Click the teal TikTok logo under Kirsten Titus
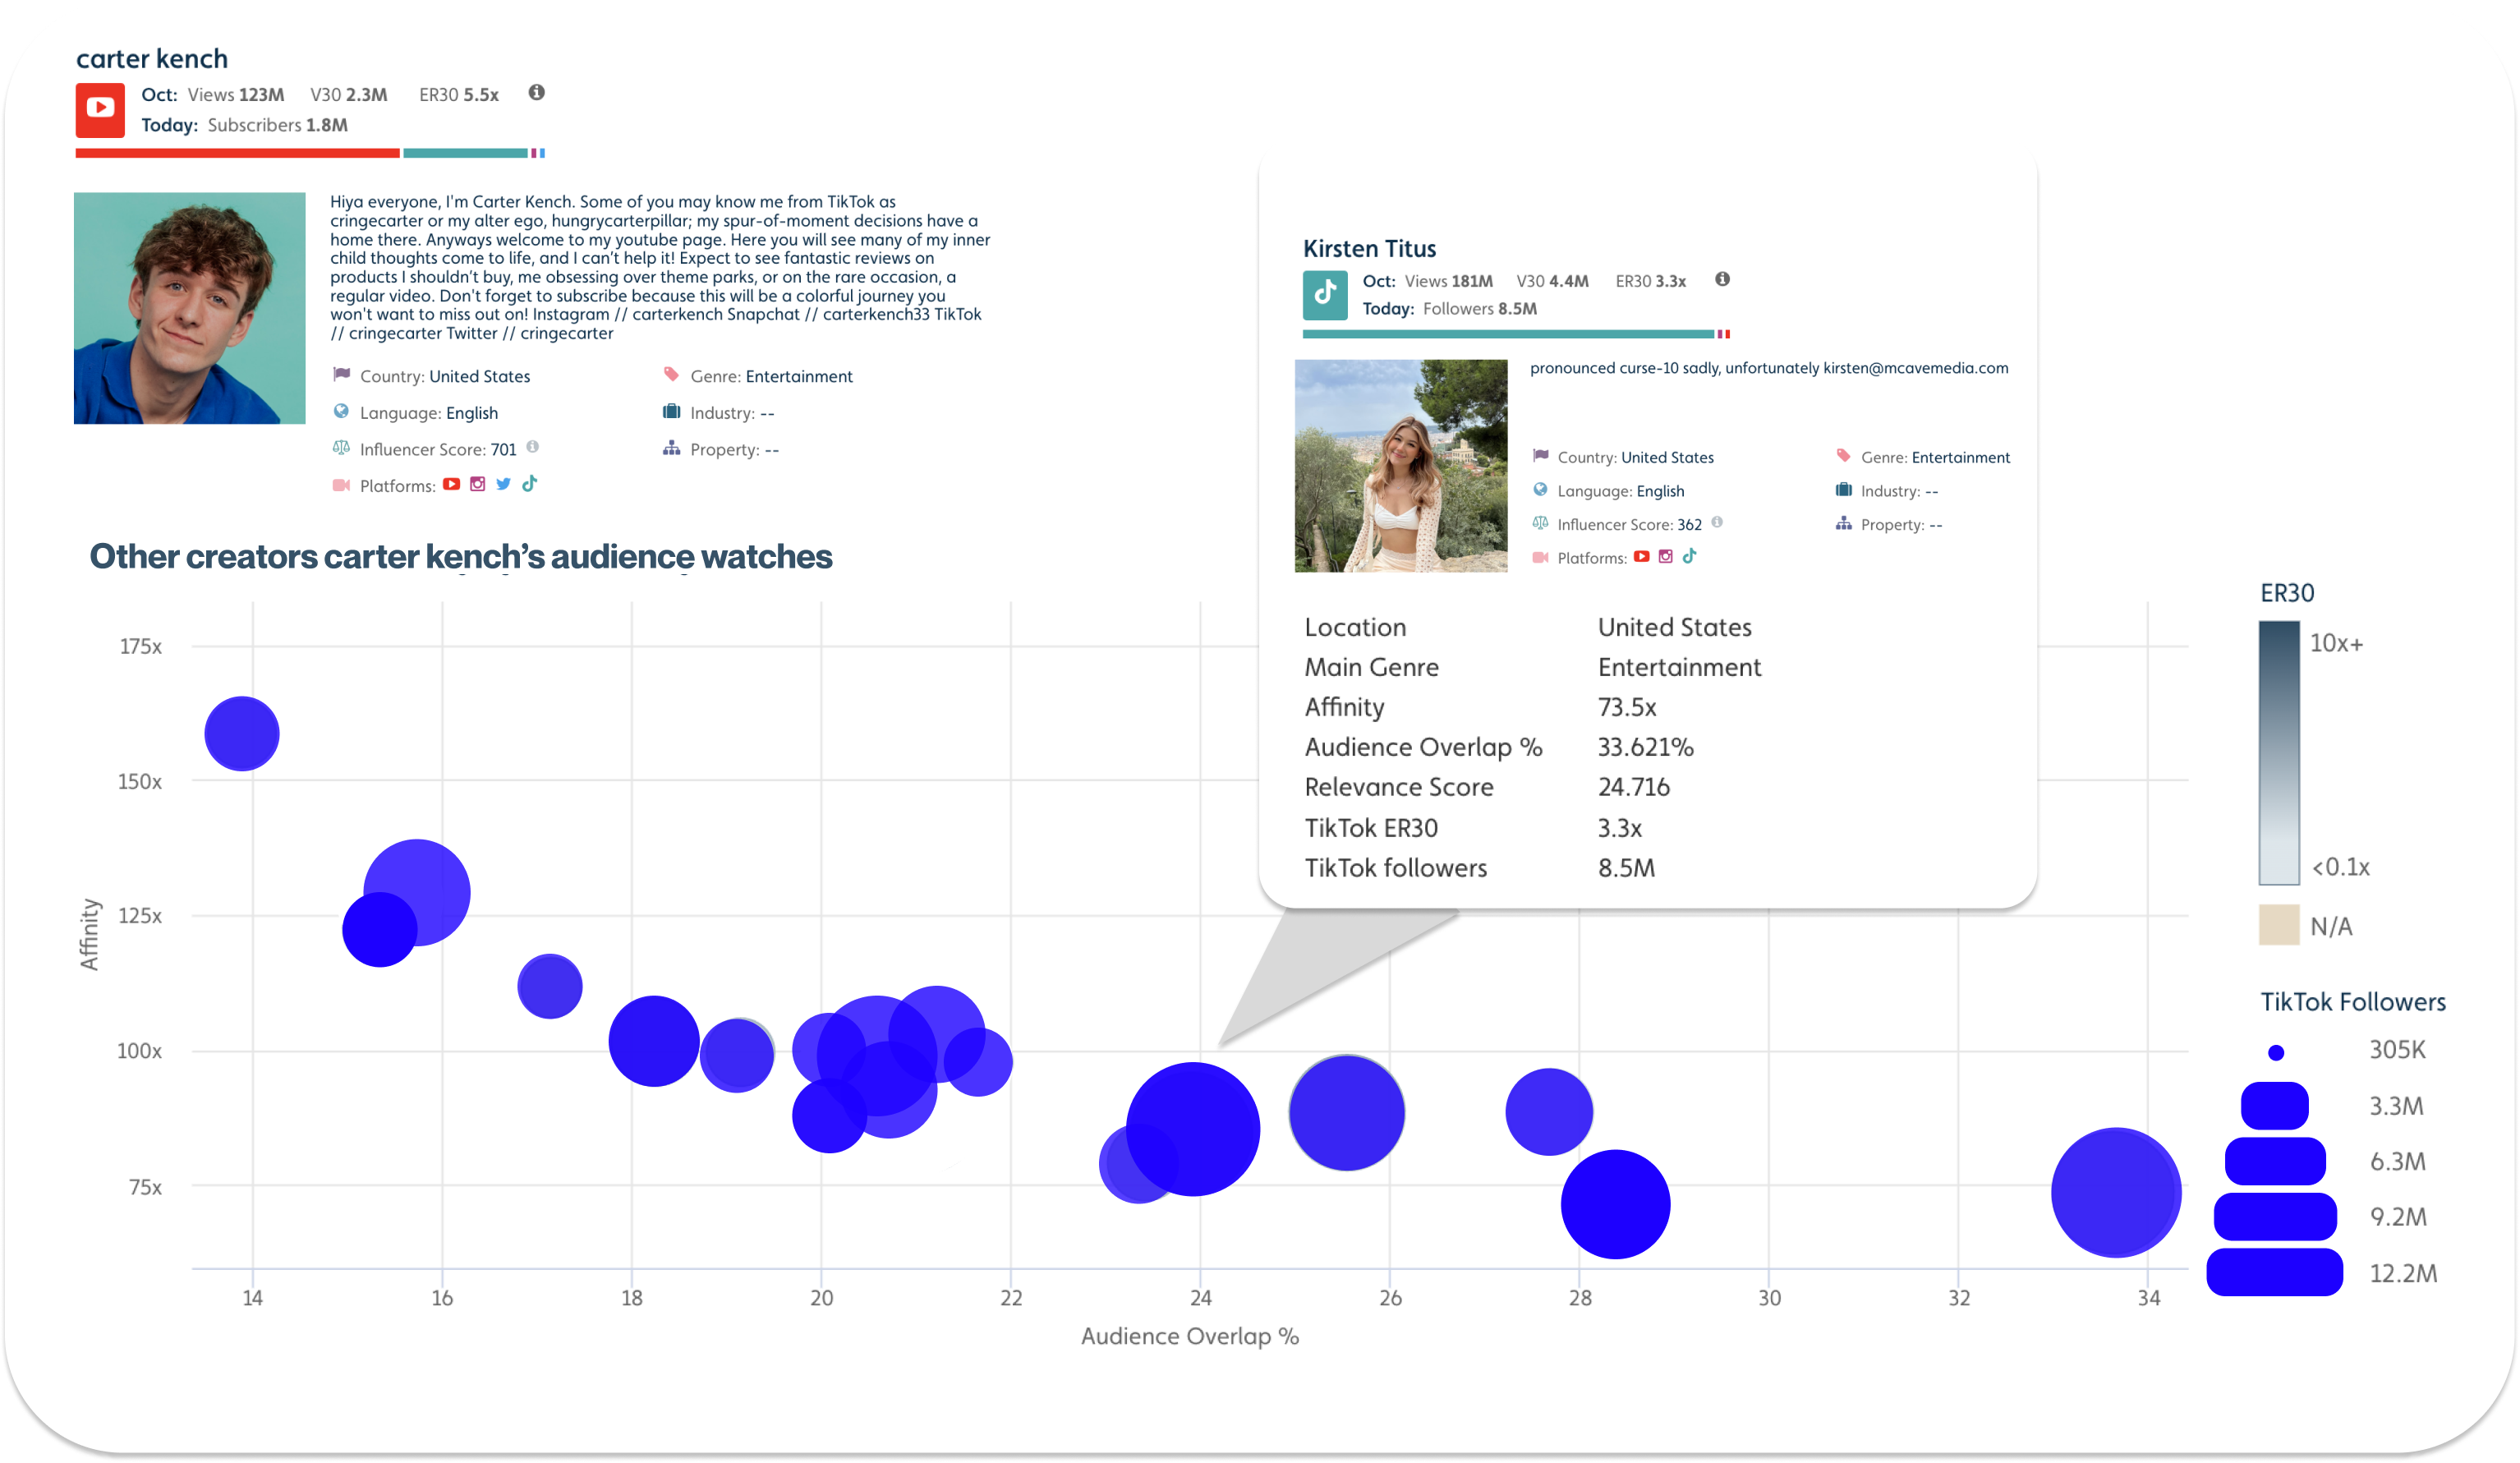Viewport: 2520px width, 1463px height. pos(1325,294)
